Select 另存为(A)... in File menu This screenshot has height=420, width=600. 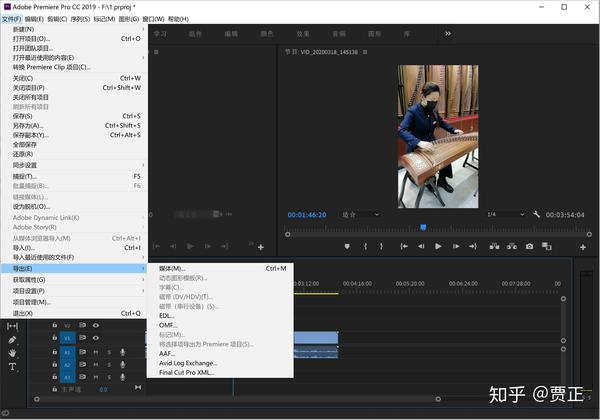click(74, 125)
